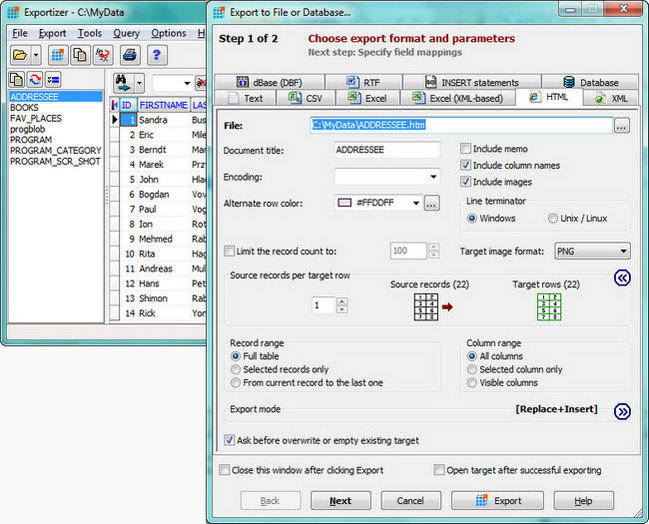Click the copy to clipboard toolbar icon
649x524 pixels.
(81, 54)
